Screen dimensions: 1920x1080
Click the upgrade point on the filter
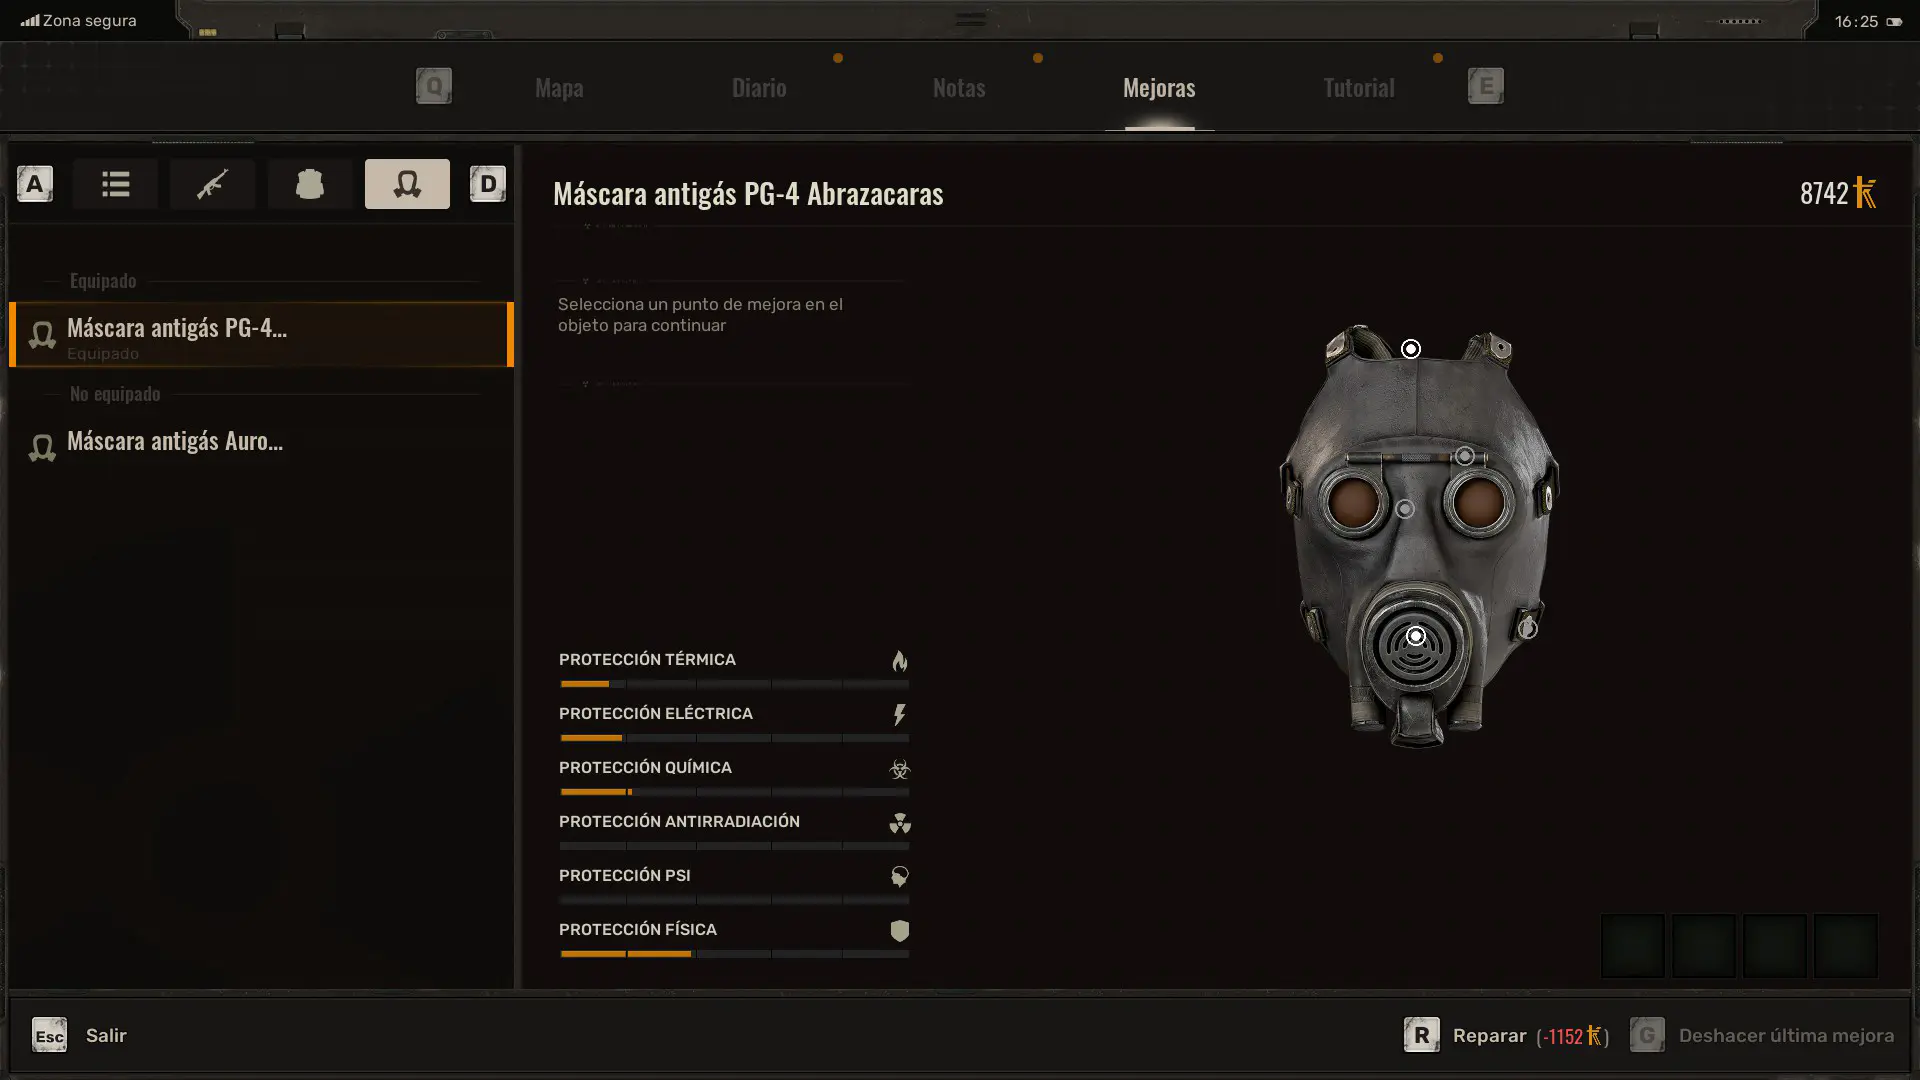point(1416,636)
